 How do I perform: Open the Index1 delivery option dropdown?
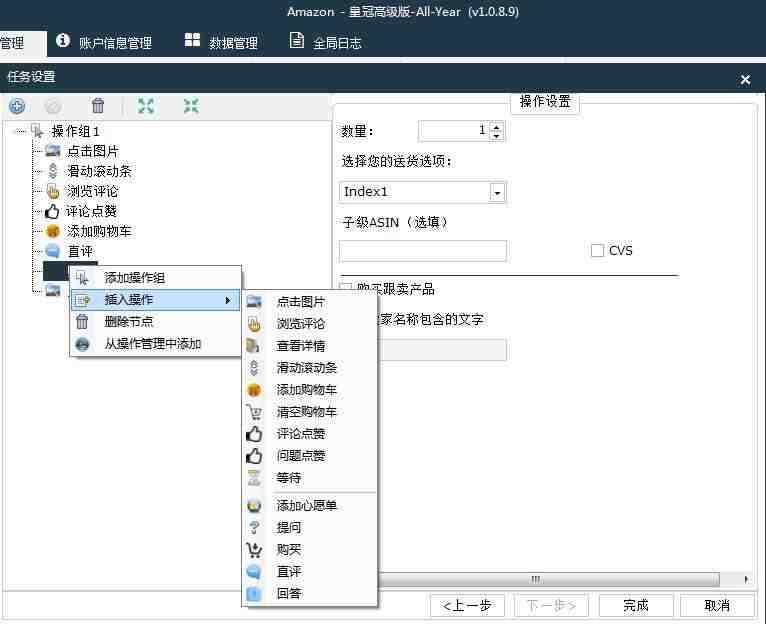pos(497,192)
